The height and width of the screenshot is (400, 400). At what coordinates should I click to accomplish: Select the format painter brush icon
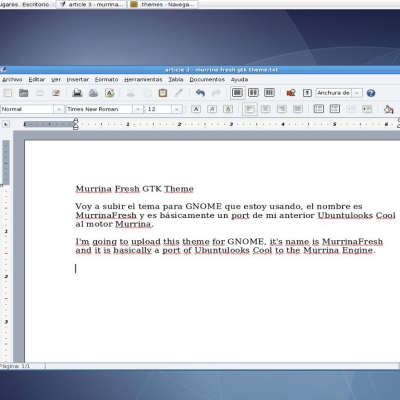(x=179, y=93)
